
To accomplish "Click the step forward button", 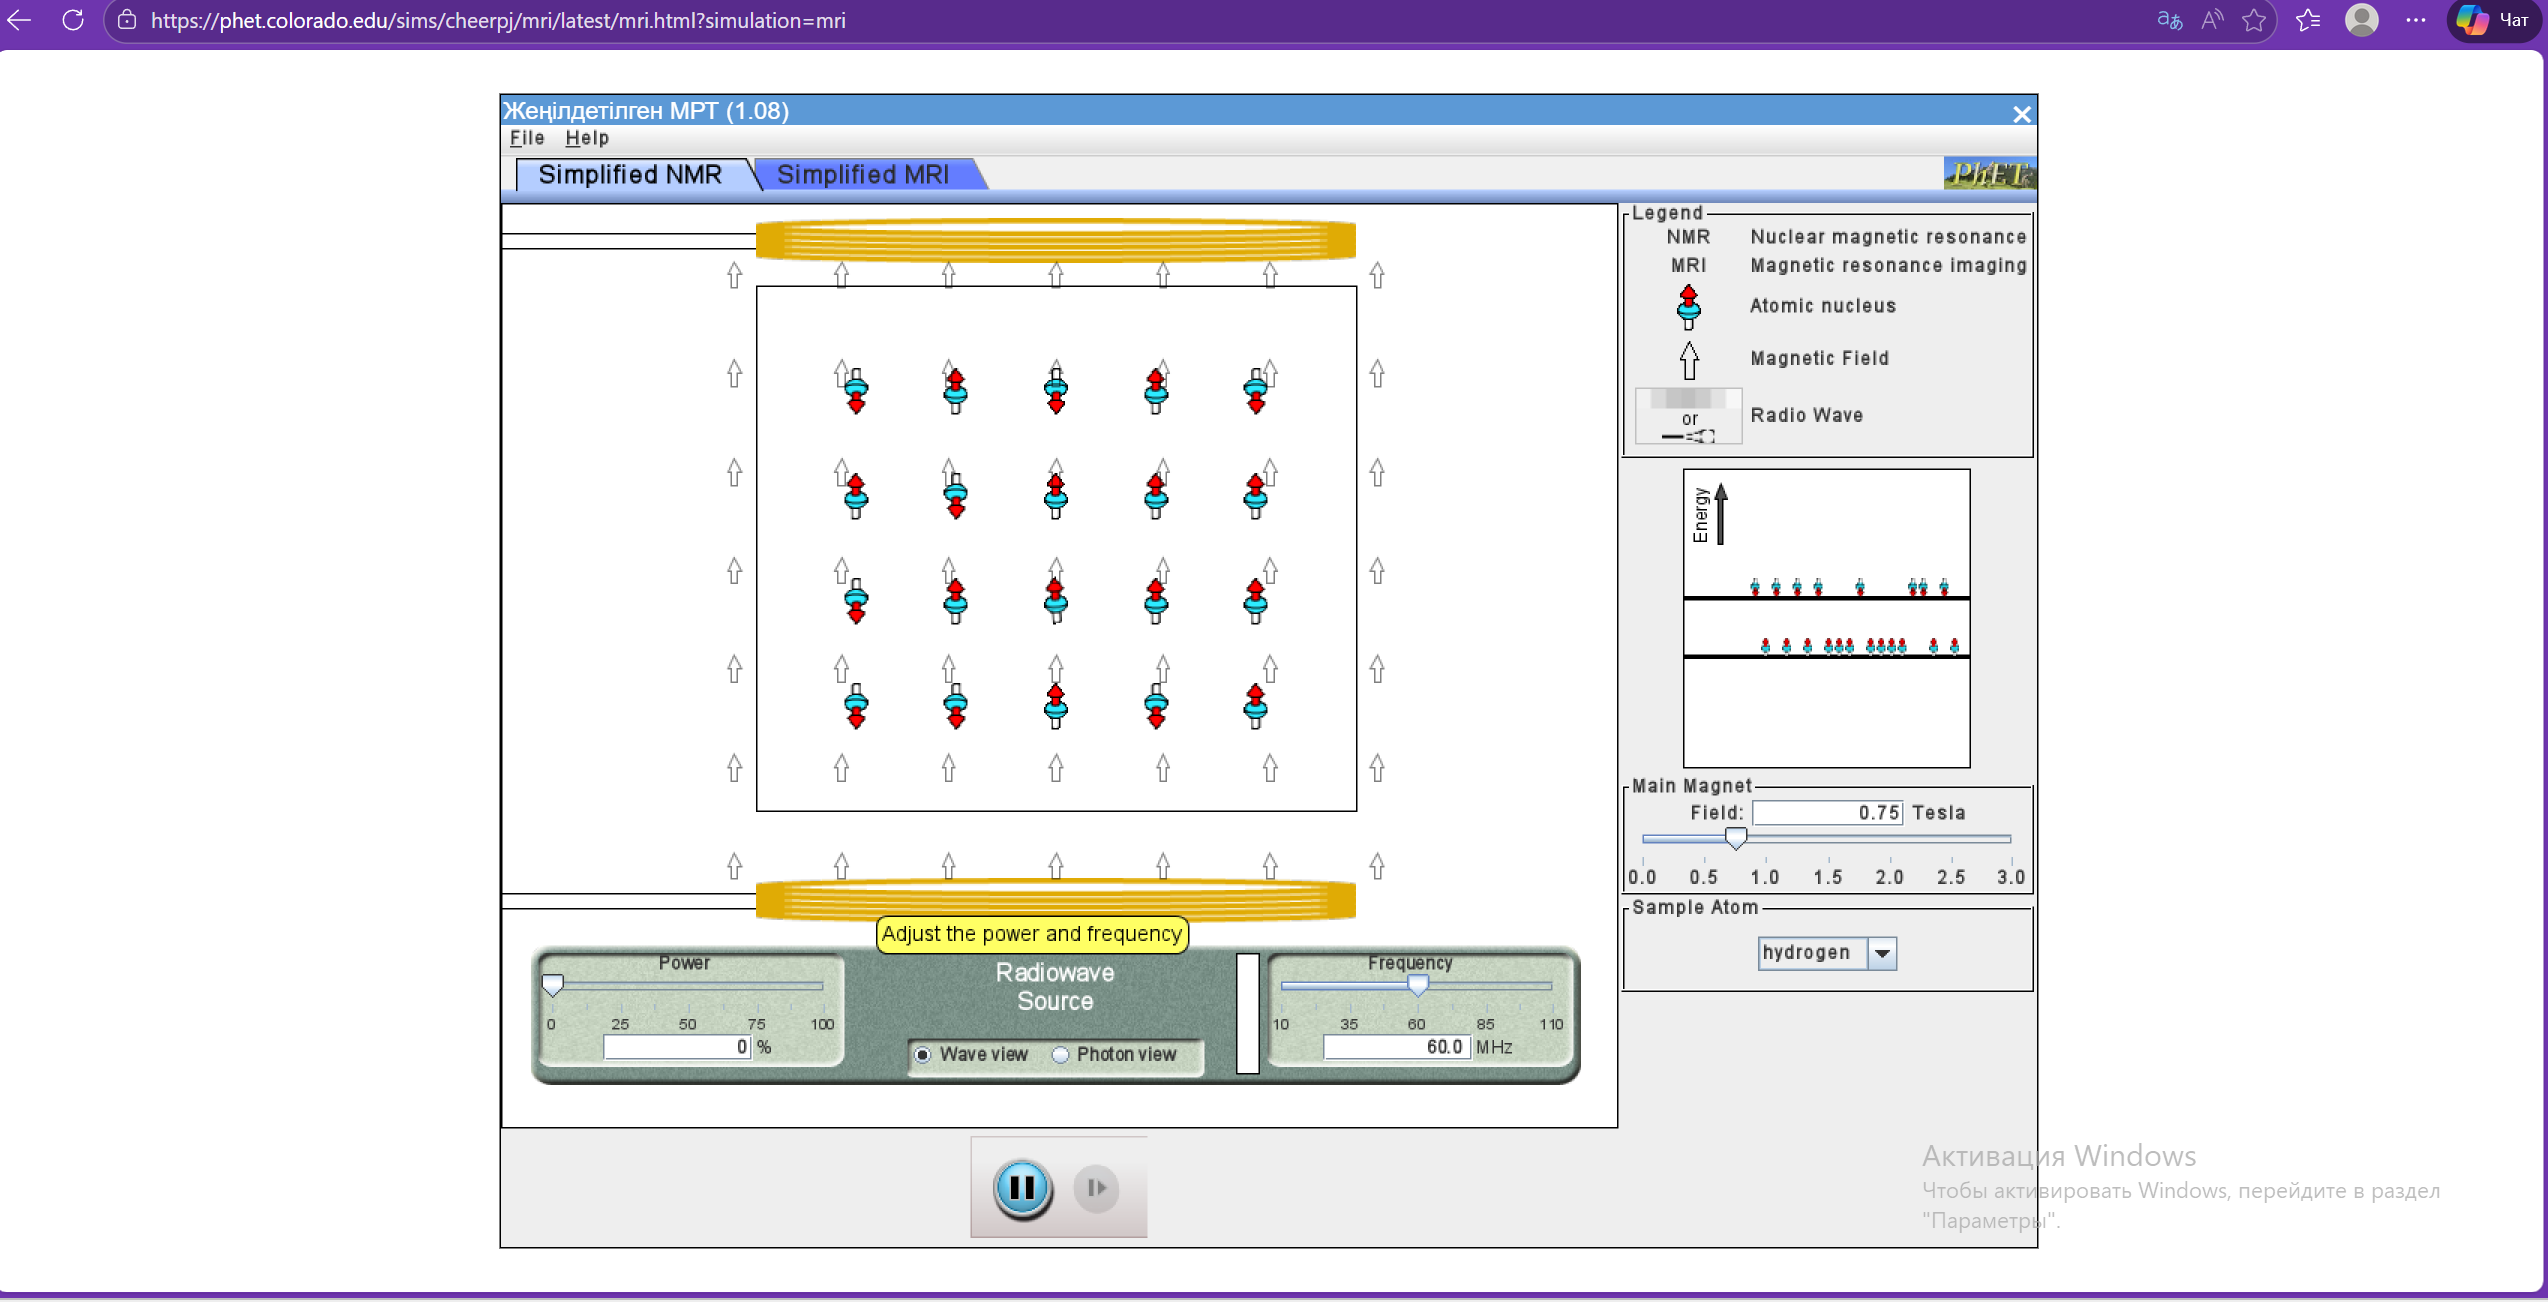I will pos(1096,1187).
